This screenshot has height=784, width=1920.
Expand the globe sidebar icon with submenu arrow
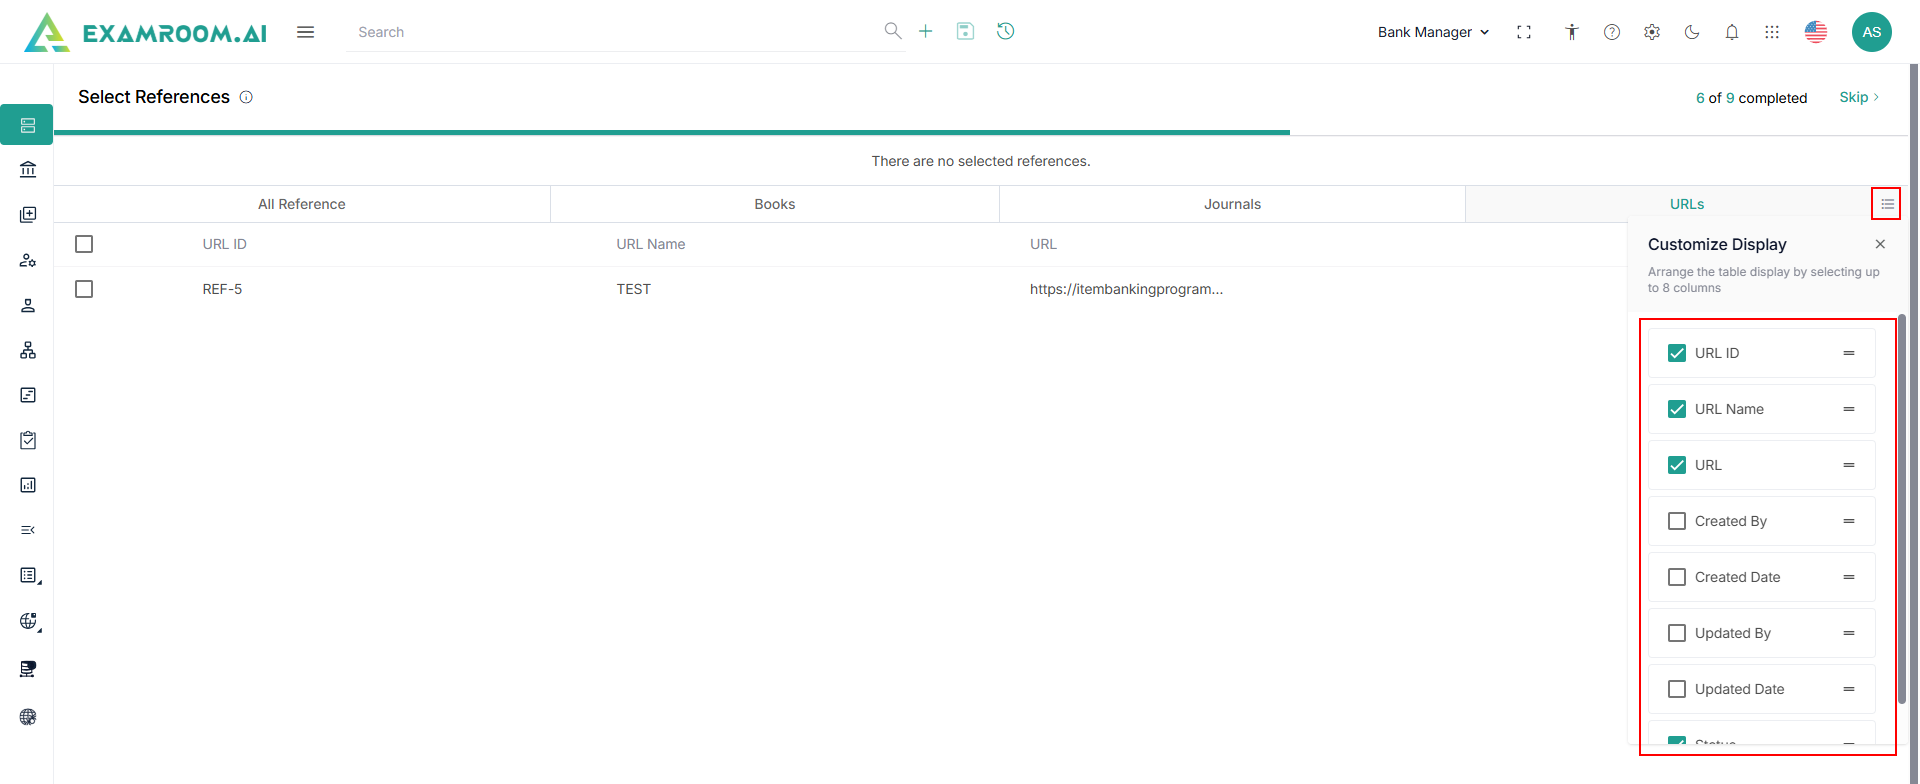(x=30, y=622)
